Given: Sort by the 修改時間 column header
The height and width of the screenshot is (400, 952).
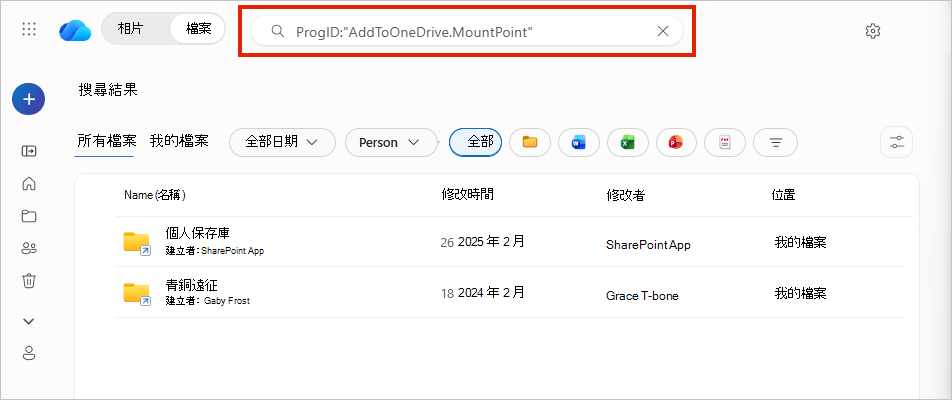Looking at the screenshot, I should 468,194.
